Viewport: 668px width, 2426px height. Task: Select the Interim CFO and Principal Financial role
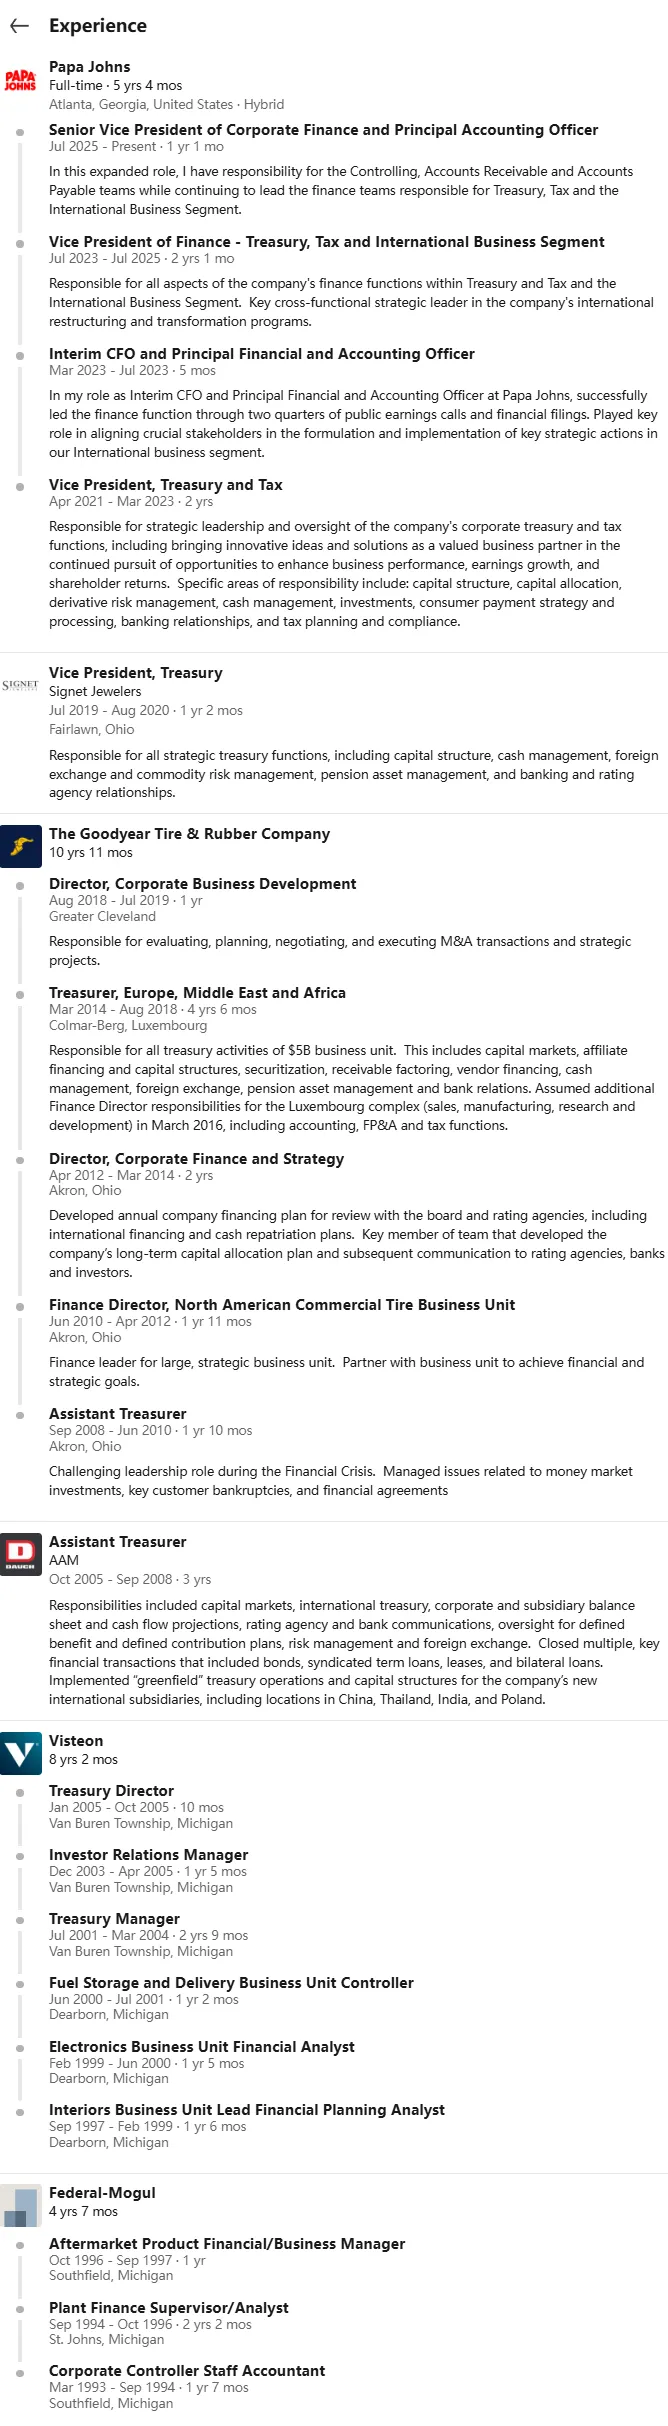262,354
